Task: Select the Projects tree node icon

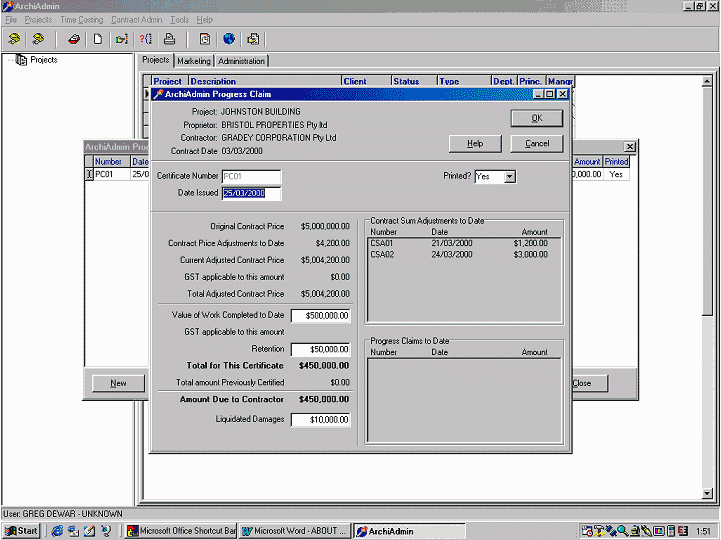Action: tap(21, 60)
